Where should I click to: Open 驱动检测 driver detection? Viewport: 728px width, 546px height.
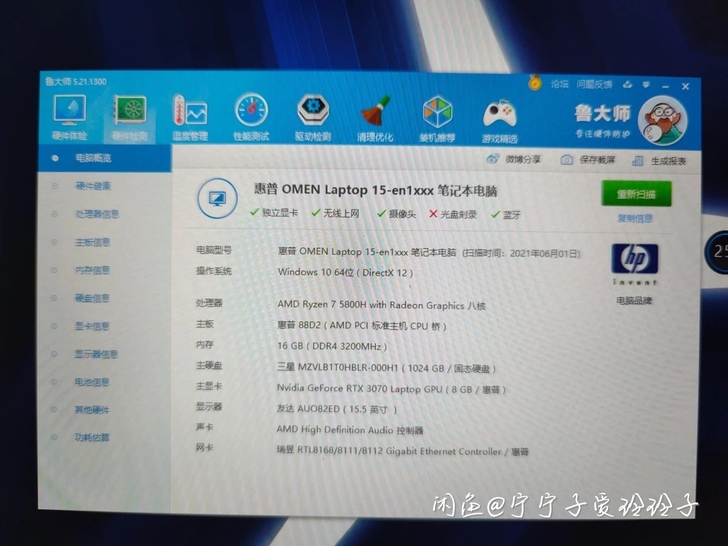click(313, 118)
